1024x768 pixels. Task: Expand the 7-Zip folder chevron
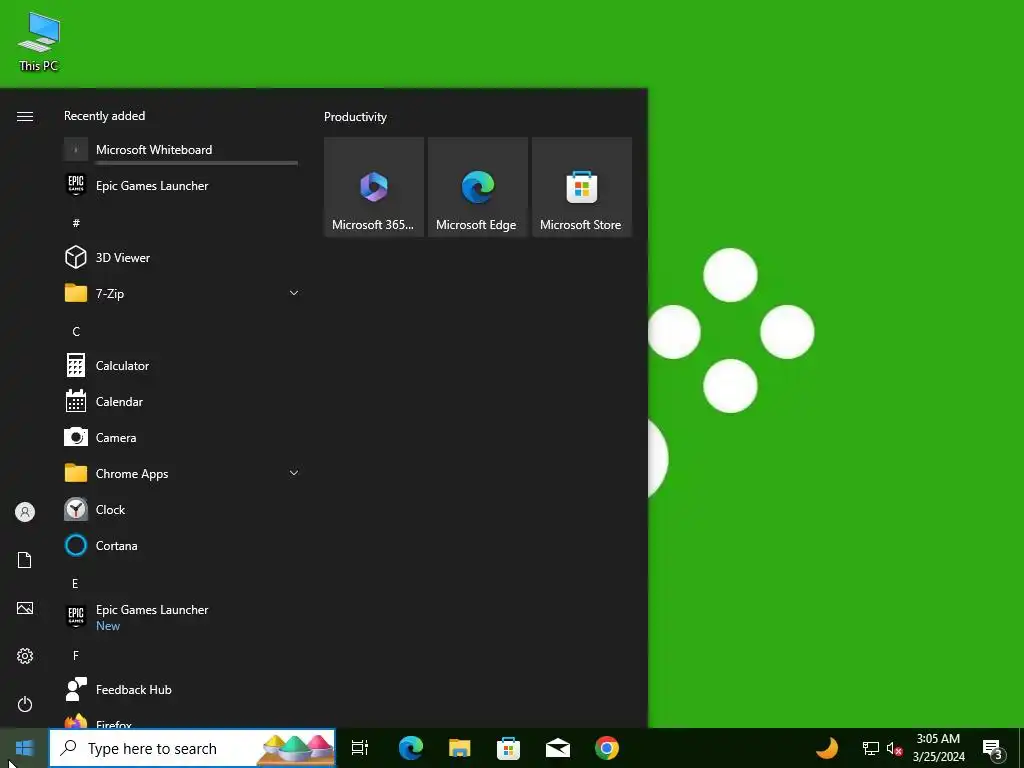(x=294, y=293)
